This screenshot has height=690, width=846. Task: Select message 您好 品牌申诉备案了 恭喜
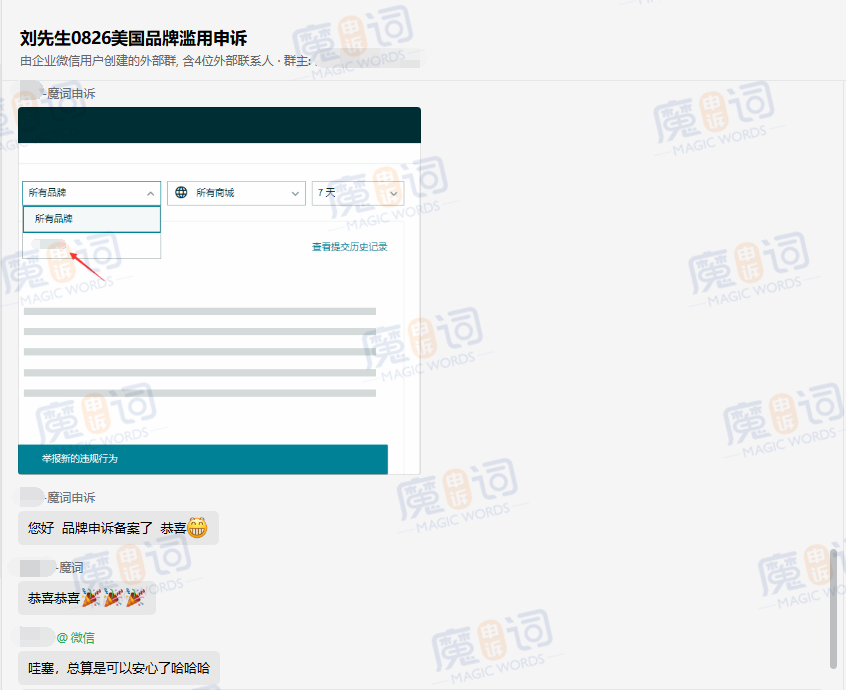[118, 528]
